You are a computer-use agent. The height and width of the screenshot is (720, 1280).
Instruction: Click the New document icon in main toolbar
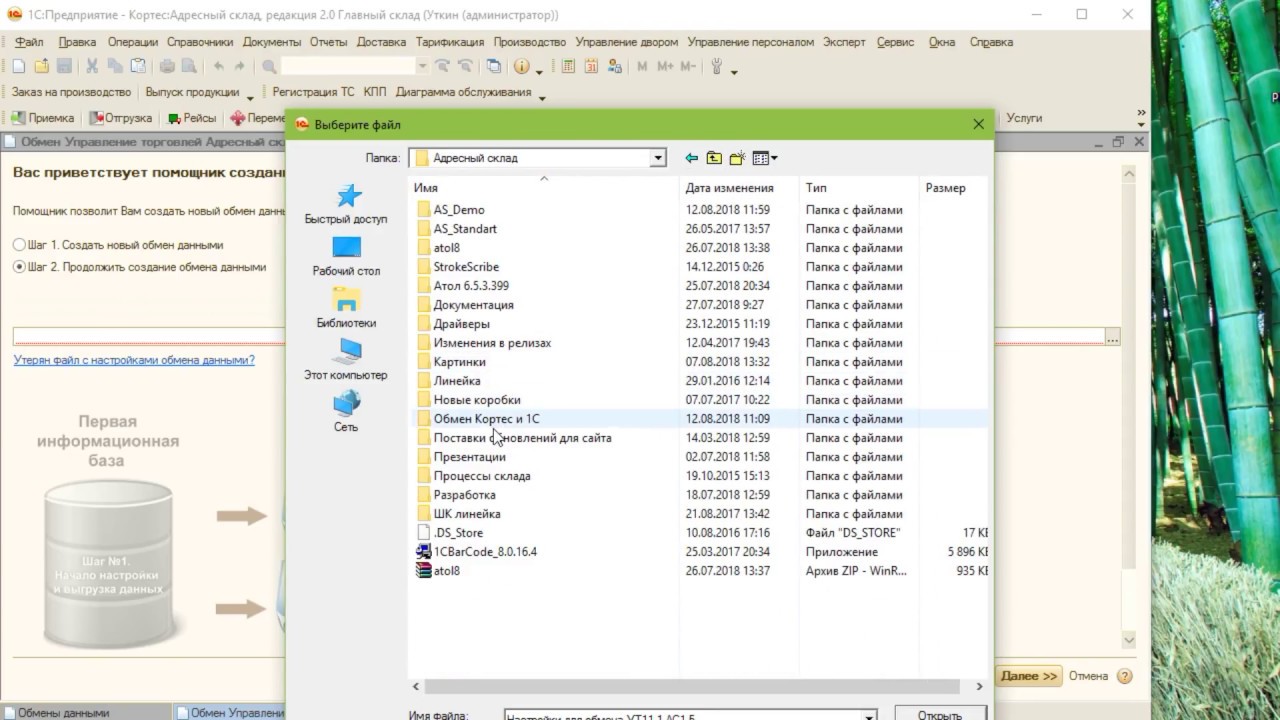18,67
